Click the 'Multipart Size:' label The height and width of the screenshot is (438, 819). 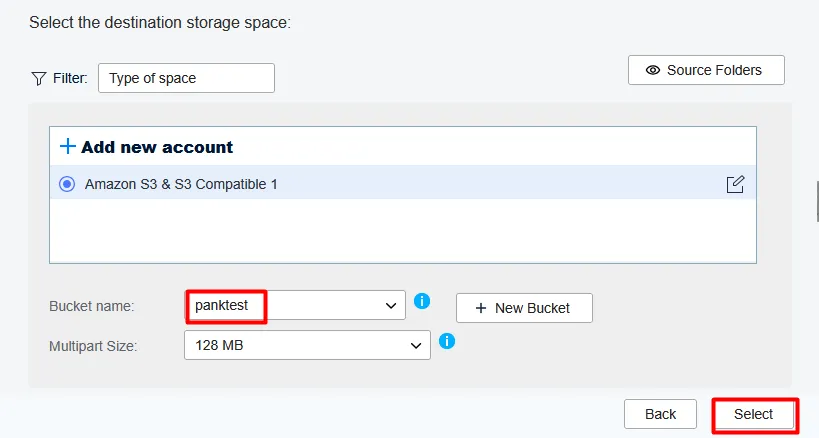click(93, 346)
